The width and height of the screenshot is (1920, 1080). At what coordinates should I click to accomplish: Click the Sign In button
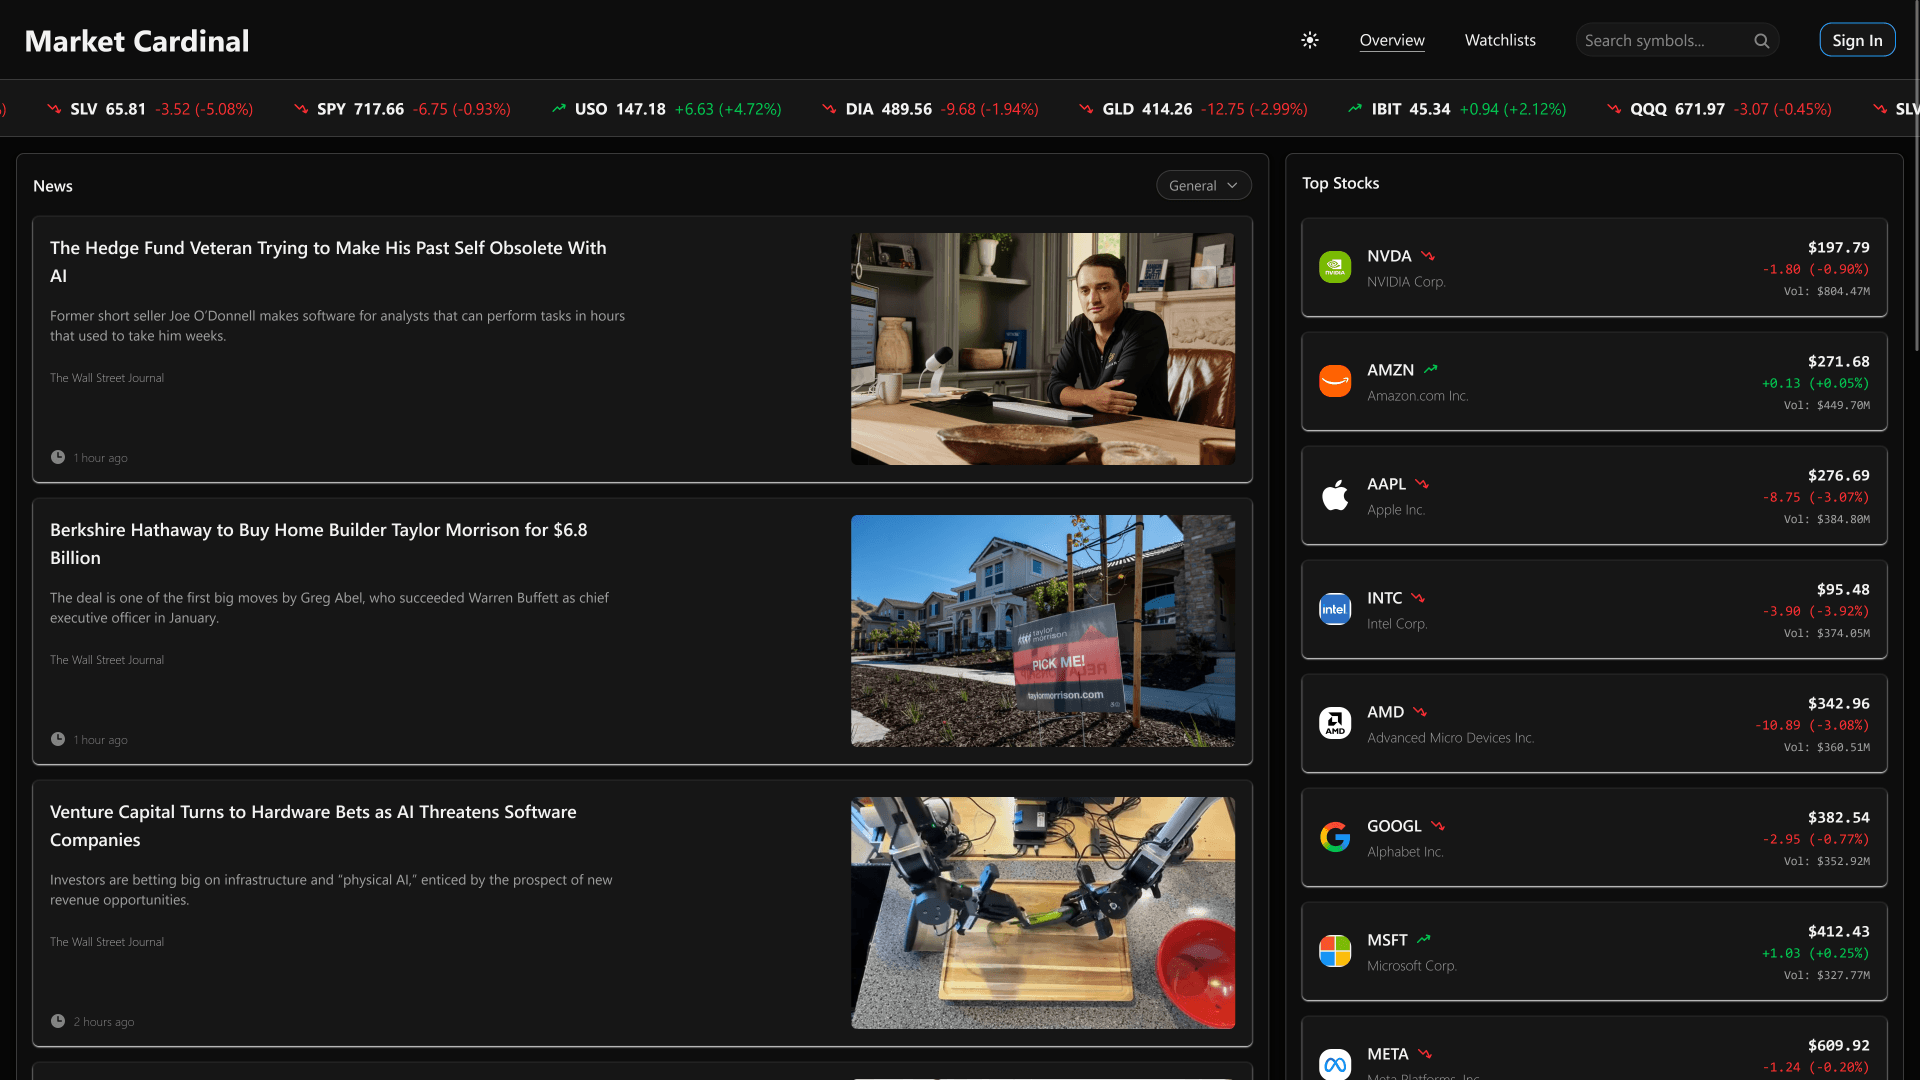[1857, 40]
